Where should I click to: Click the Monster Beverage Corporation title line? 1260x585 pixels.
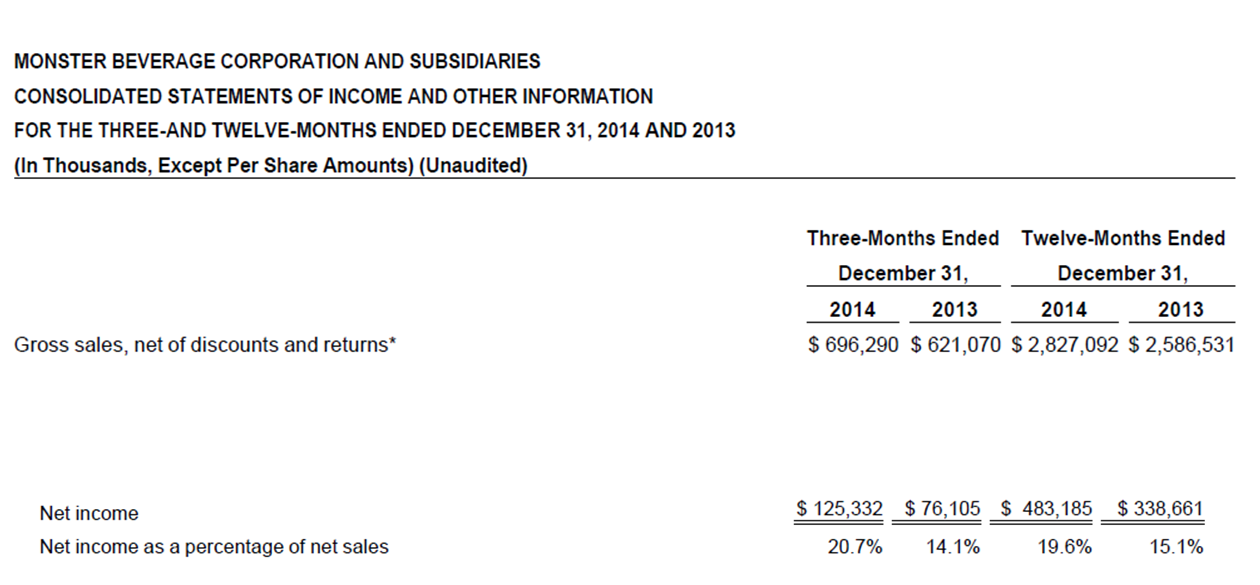[x=277, y=62]
